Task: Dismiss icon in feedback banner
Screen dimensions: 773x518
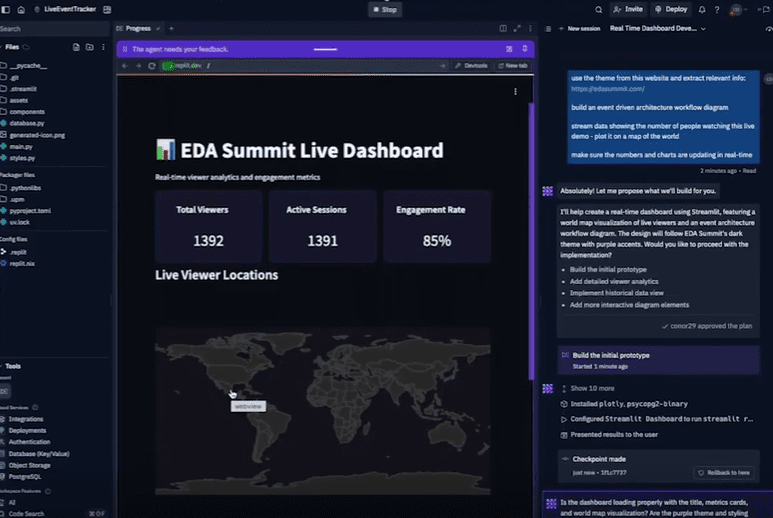Action: pyautogui.click(x=509, y=49)
